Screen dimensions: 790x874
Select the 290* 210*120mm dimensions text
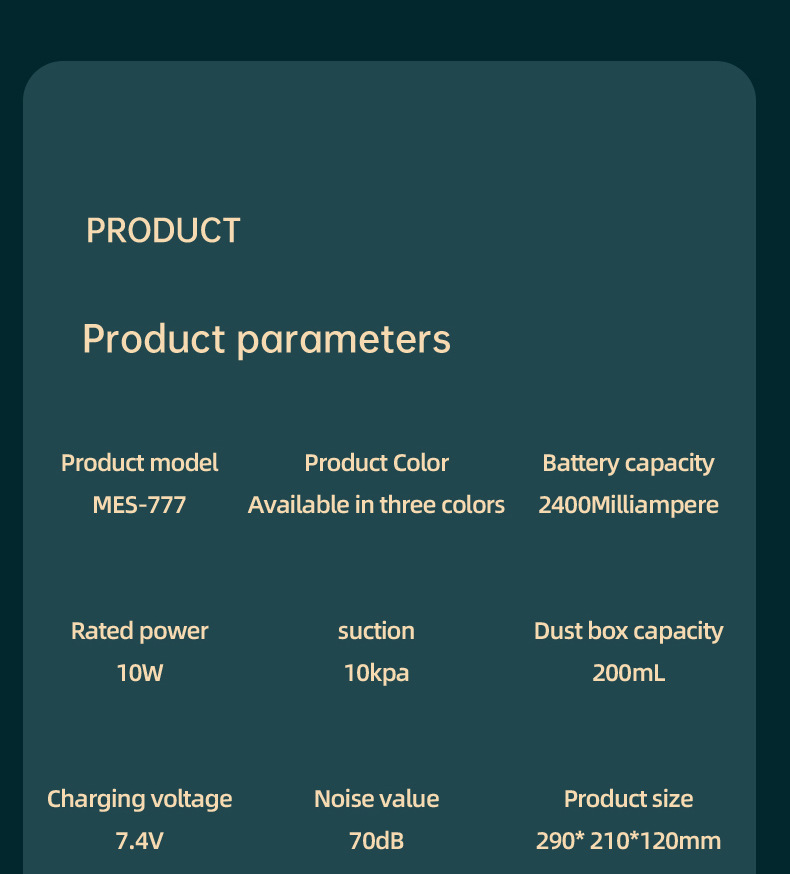628,841
